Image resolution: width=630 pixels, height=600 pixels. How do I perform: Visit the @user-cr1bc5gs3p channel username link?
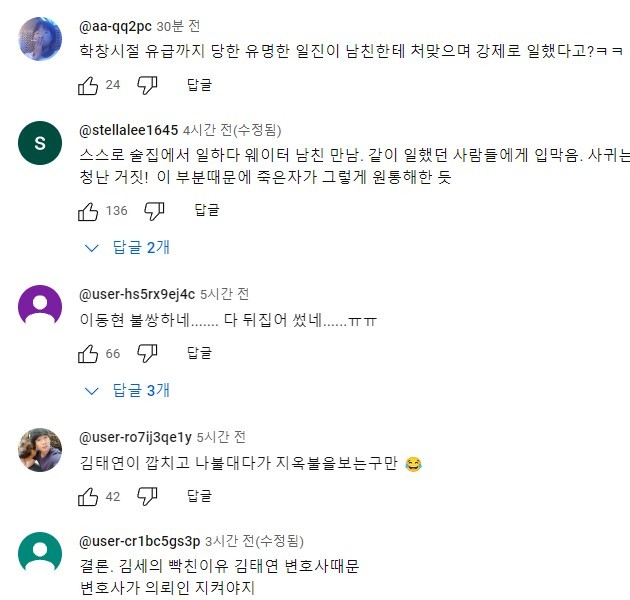click(x=139, y=541)
